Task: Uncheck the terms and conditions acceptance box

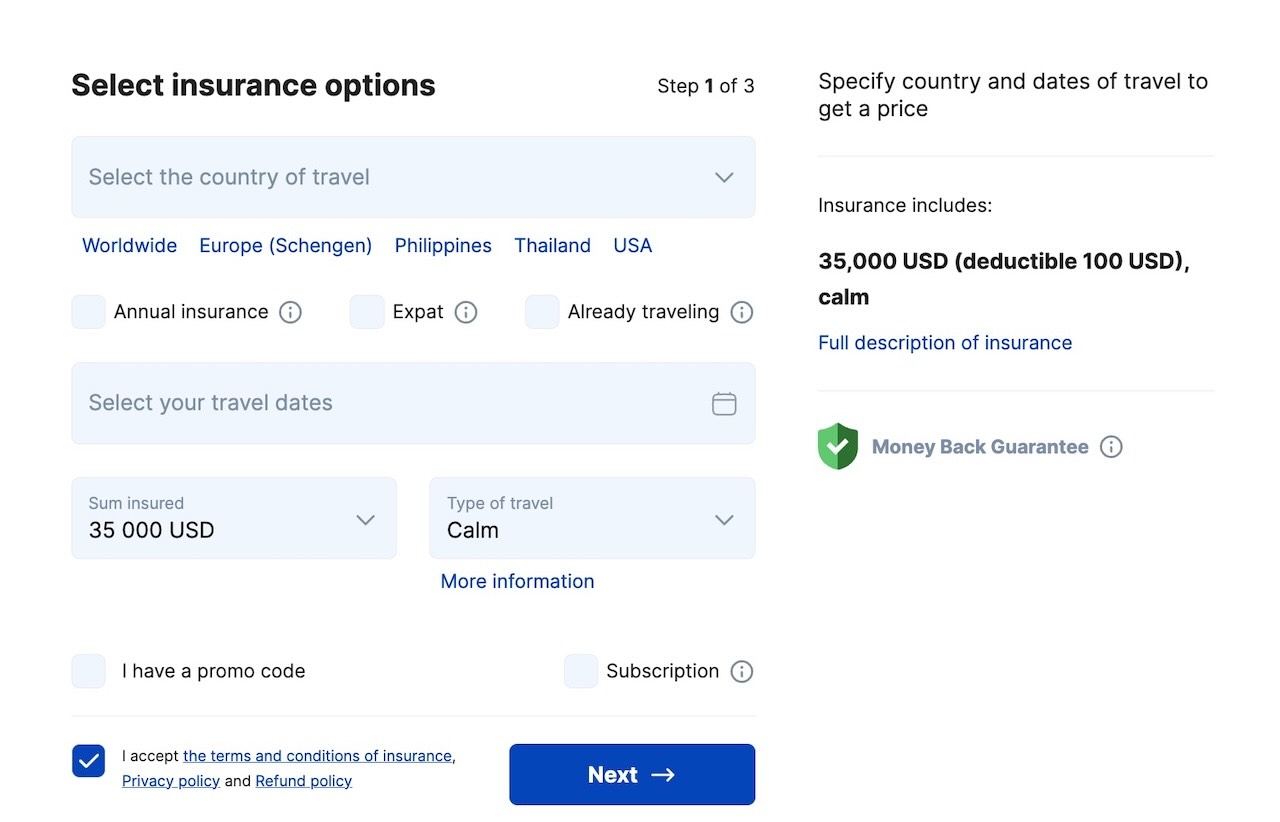Action: pos(88,761)
